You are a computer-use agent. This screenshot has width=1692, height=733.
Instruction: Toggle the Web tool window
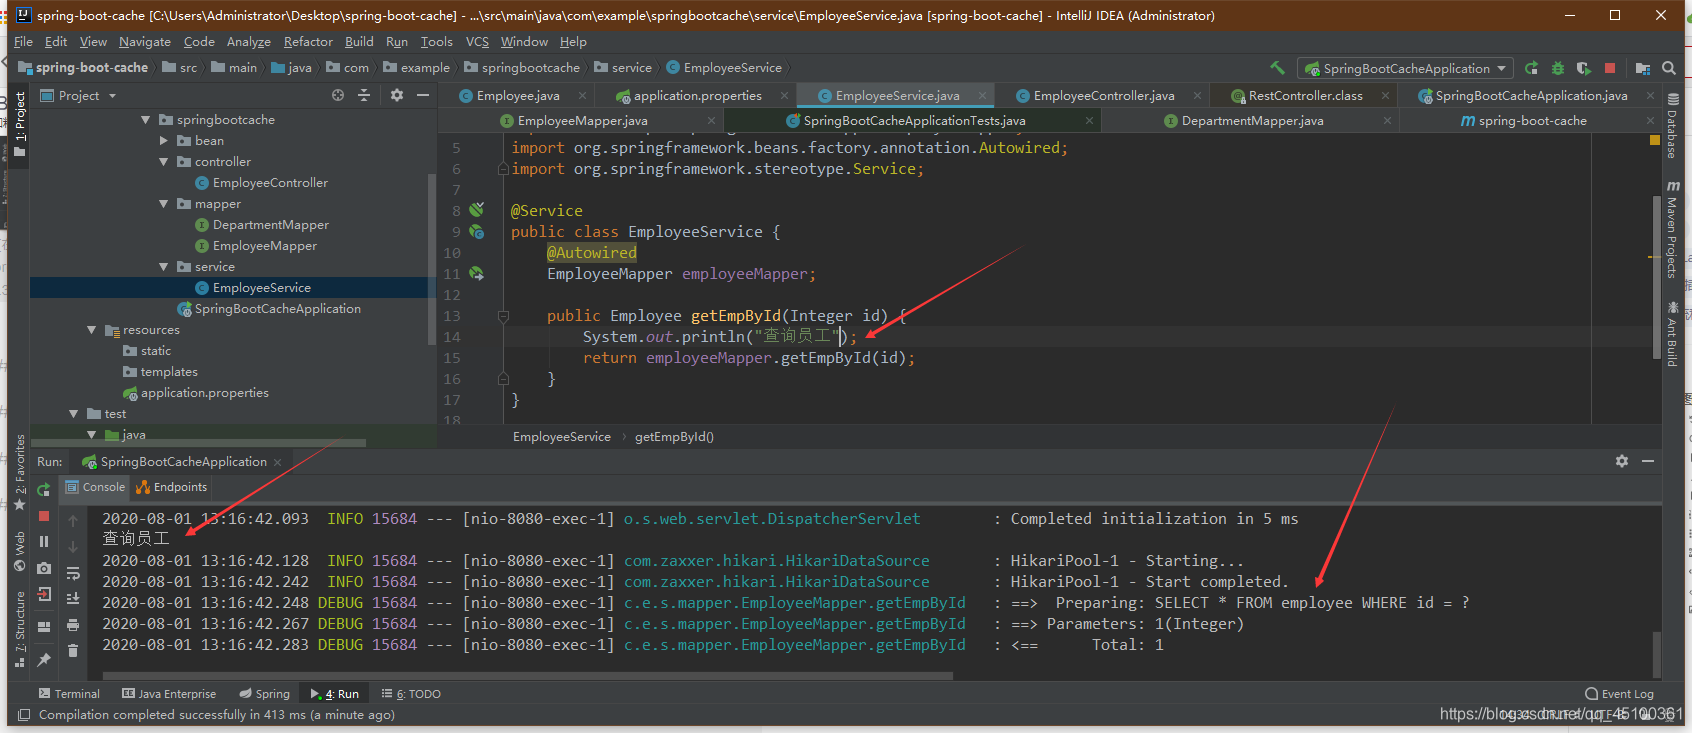click(20, 551)
